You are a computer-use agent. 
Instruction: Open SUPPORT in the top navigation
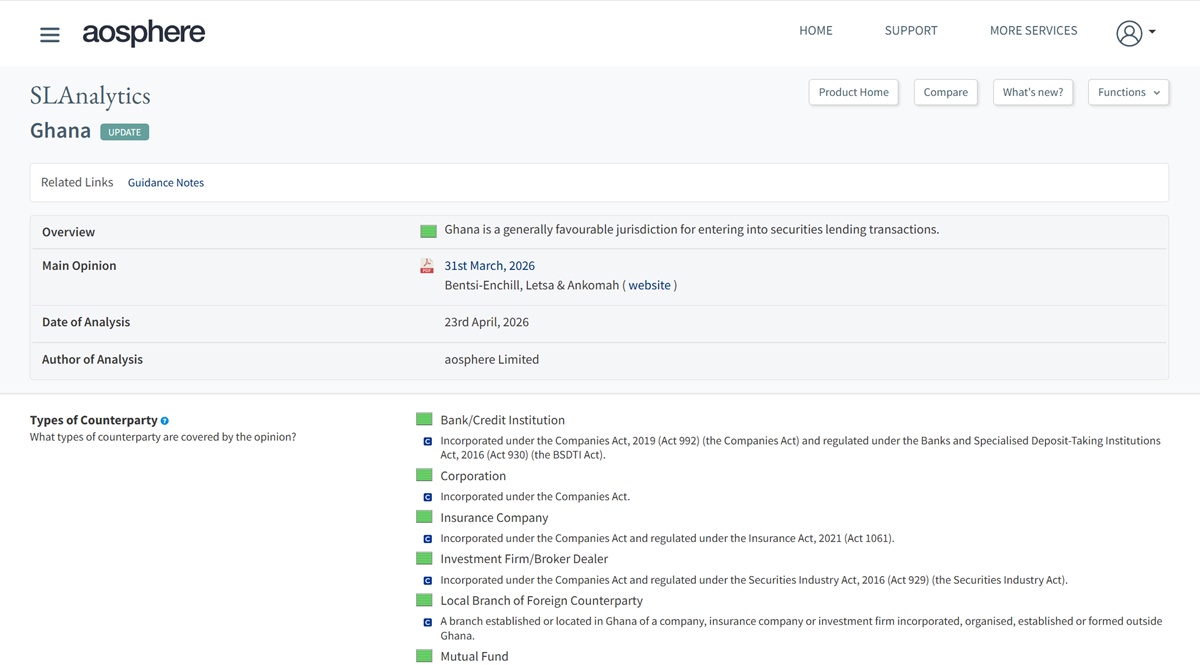[911, 31]
